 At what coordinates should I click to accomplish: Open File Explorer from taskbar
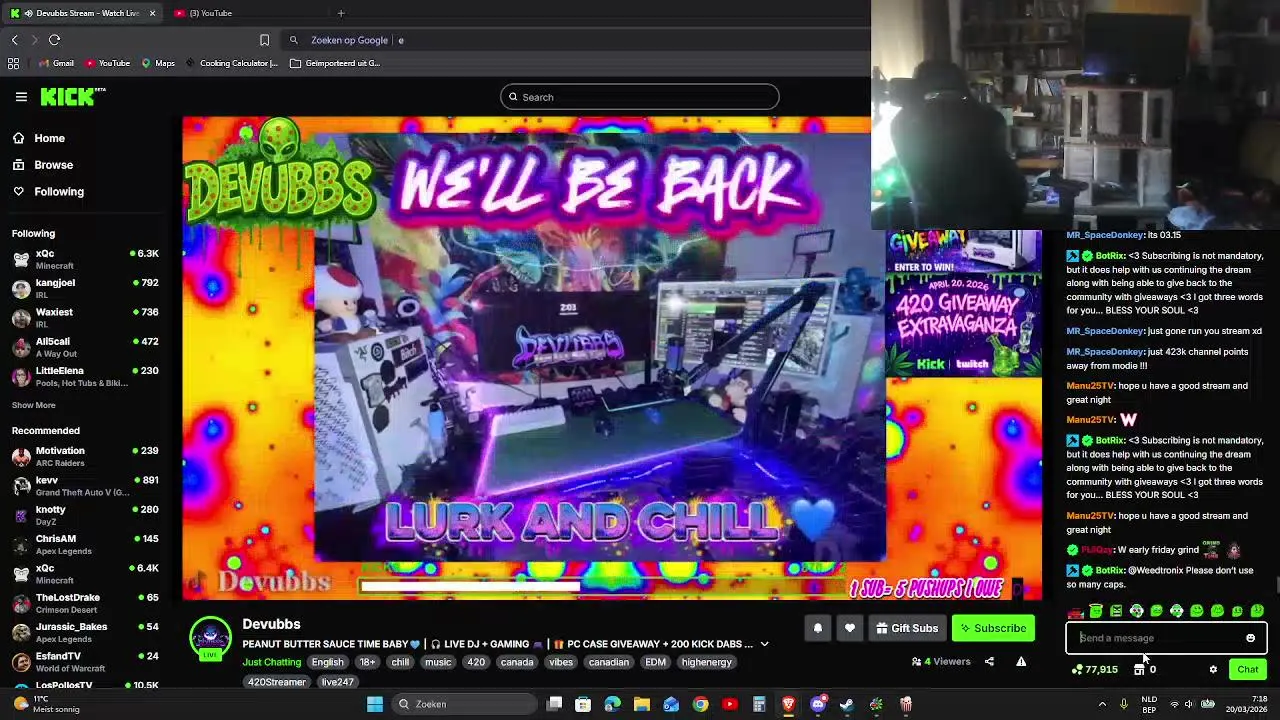tap(642, 704)
